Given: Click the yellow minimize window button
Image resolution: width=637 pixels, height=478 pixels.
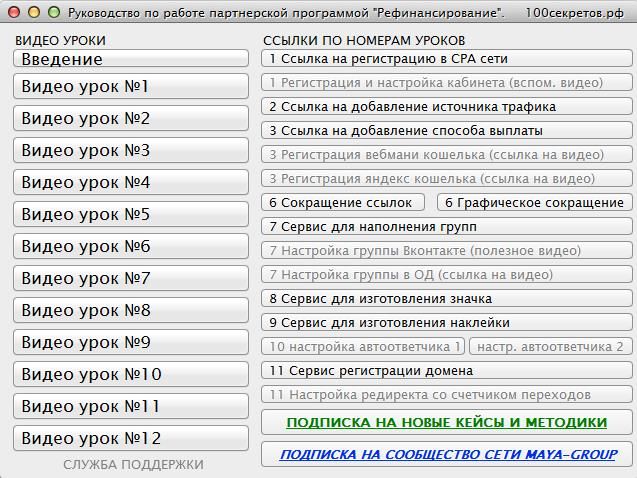Looking at the screenshot, I should [x=33, y=12].
